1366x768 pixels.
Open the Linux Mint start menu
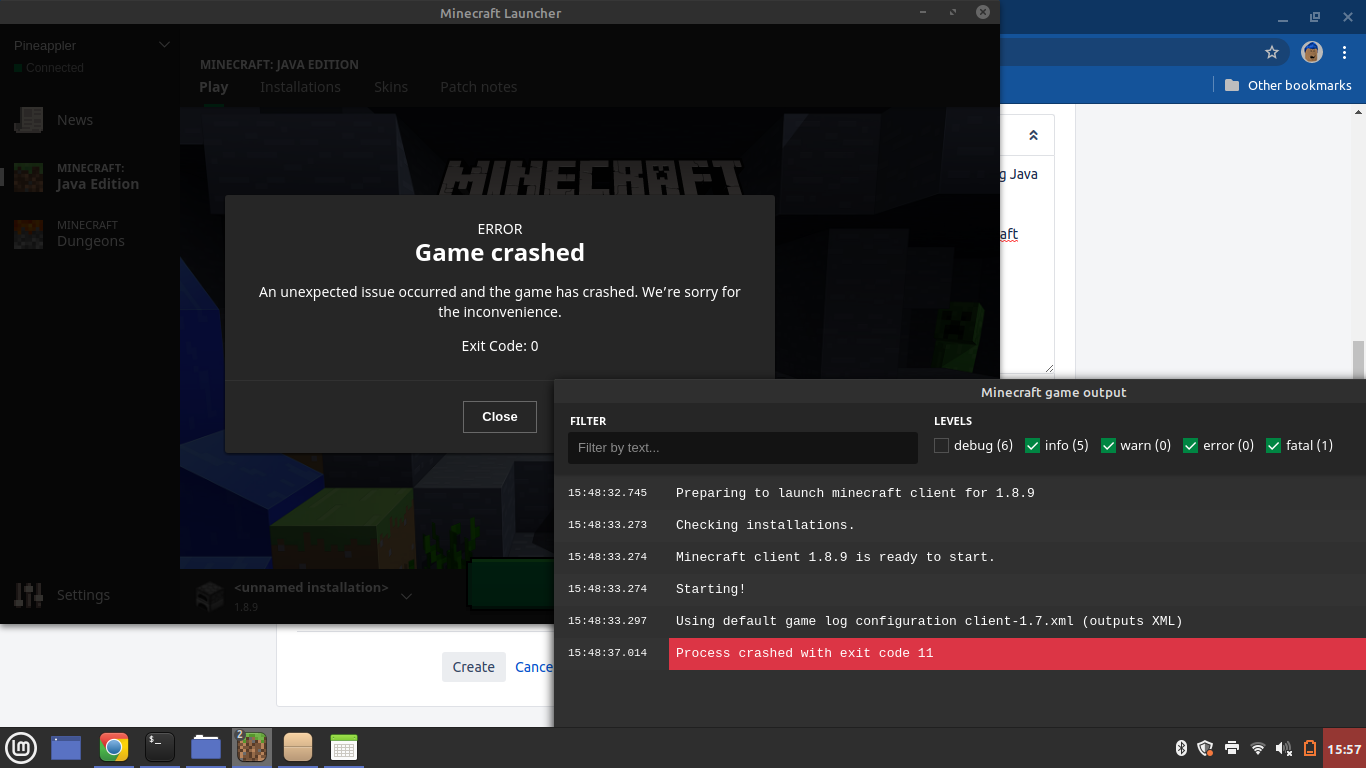click(21, 747)
